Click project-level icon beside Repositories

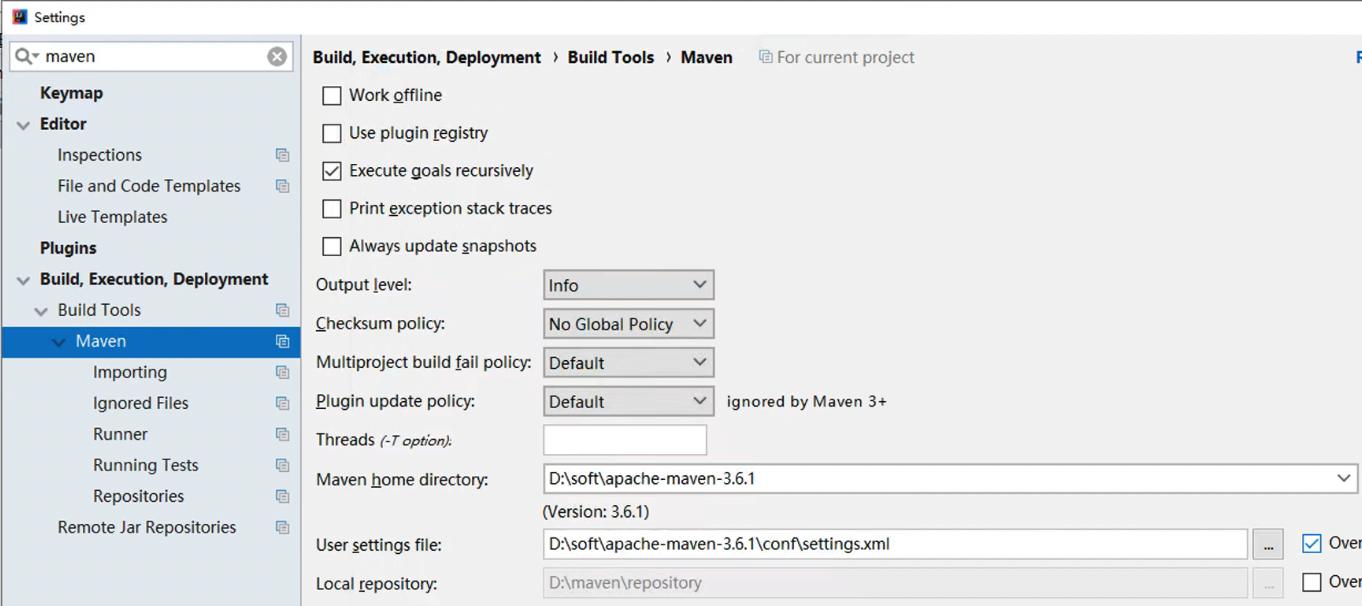point(282,496)
